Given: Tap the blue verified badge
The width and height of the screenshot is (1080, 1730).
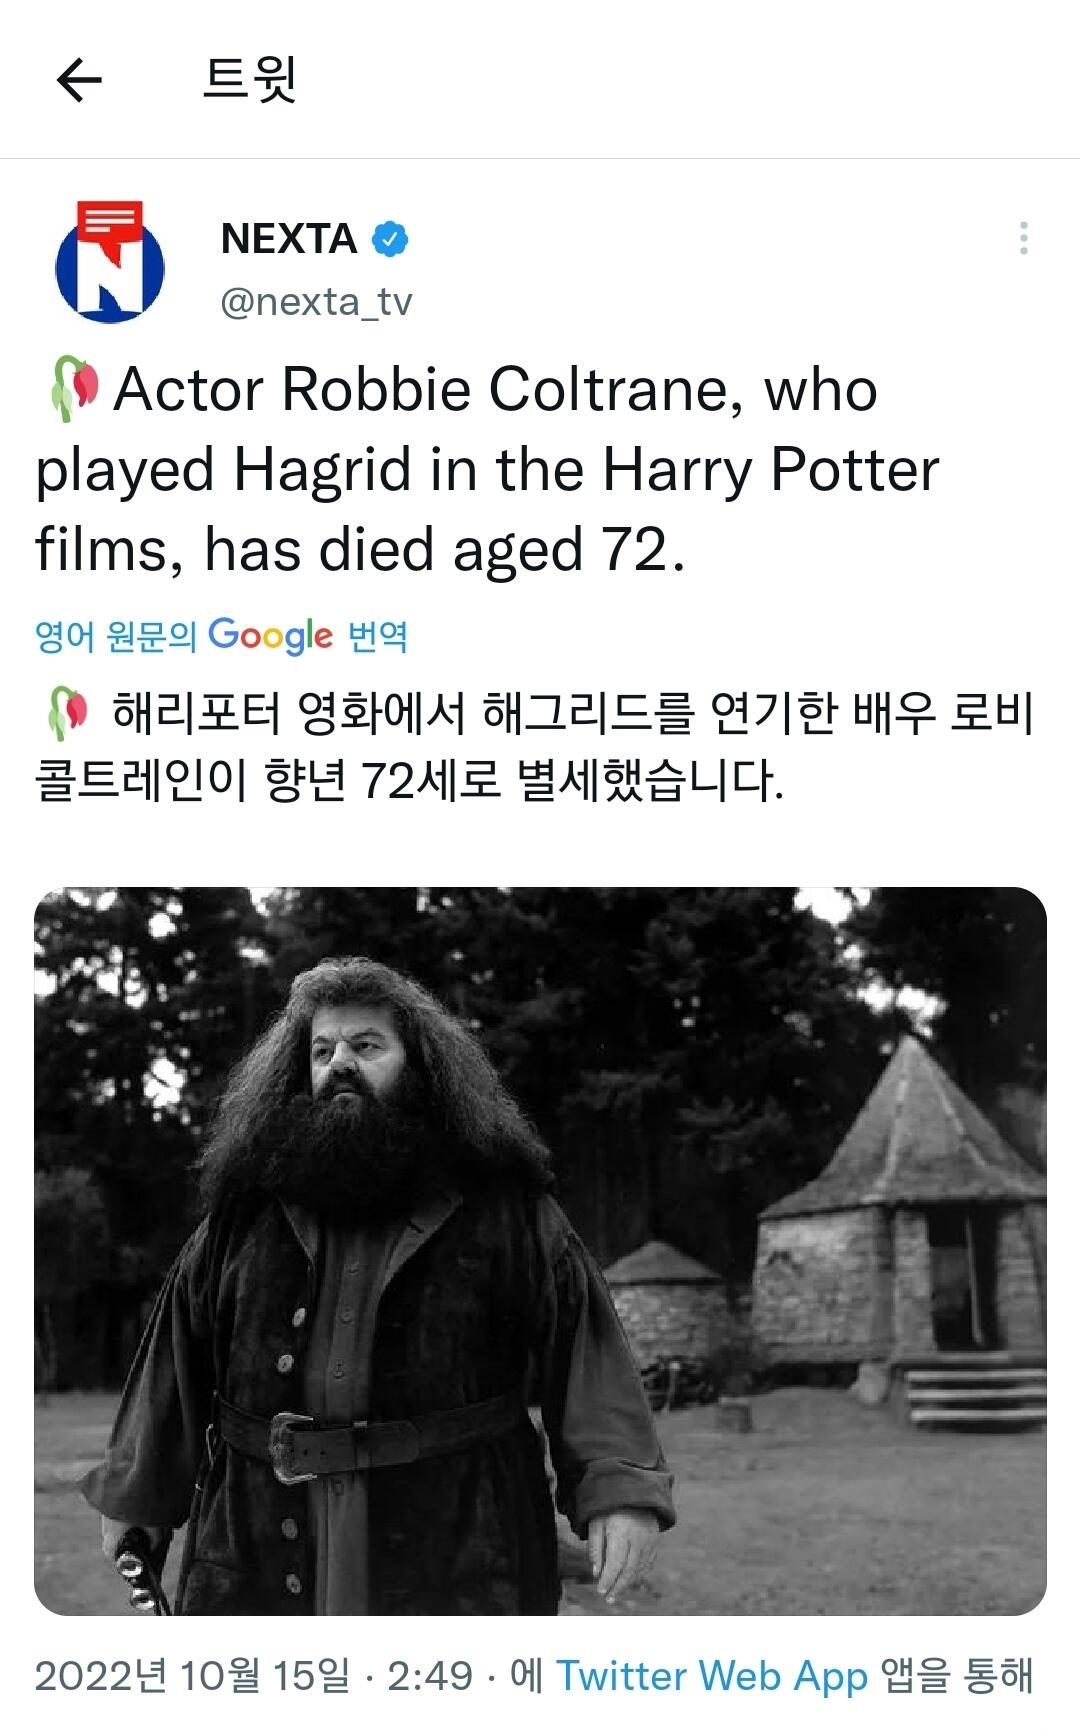Looking at the screenshot, I should (x=390, y=239).
